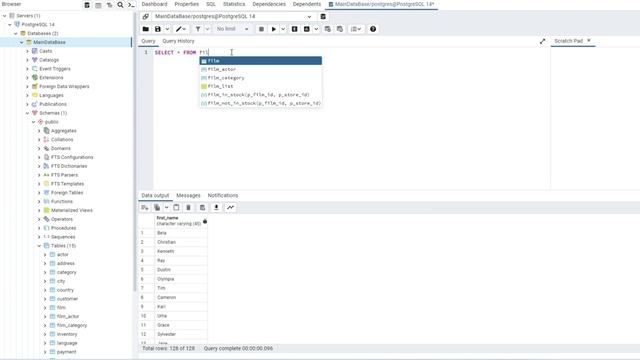Select the Extensions node in the tree

point(51,78)
